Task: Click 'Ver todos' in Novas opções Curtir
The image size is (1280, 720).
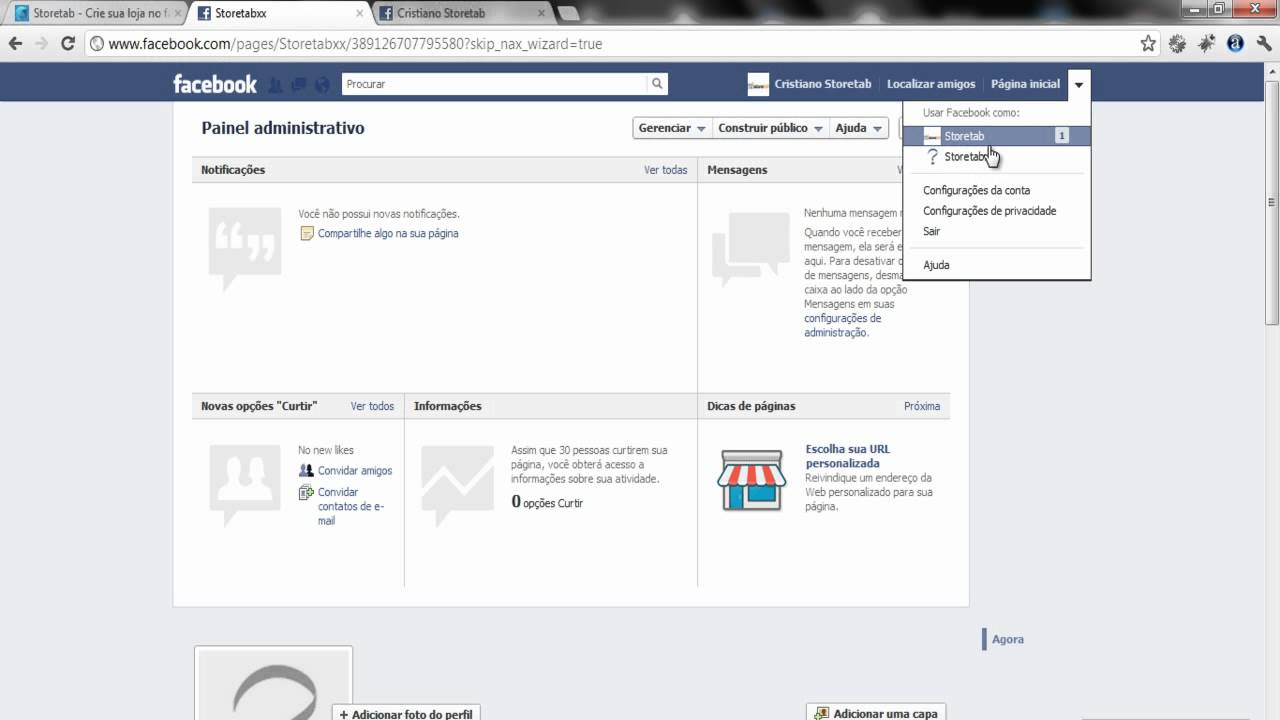Action: click(372, 406)
